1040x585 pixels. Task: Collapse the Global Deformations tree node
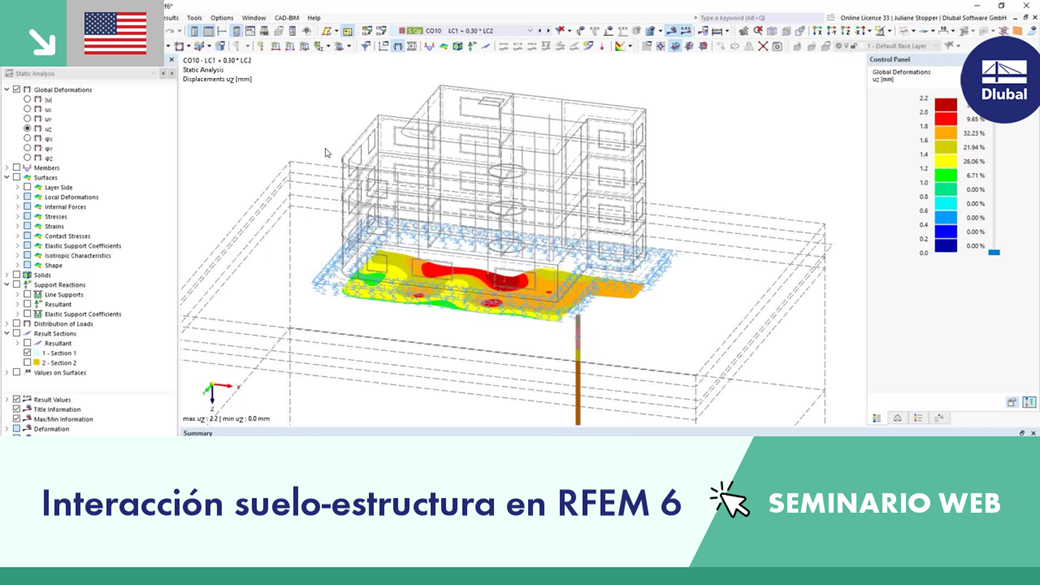[x=7, y=89]
